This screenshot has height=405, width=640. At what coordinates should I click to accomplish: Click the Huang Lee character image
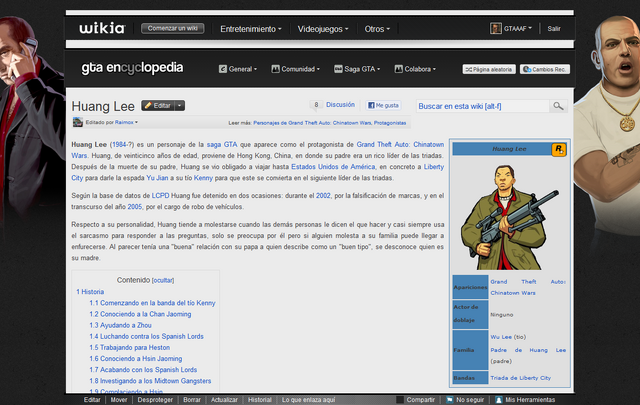(x=509, y=216)
